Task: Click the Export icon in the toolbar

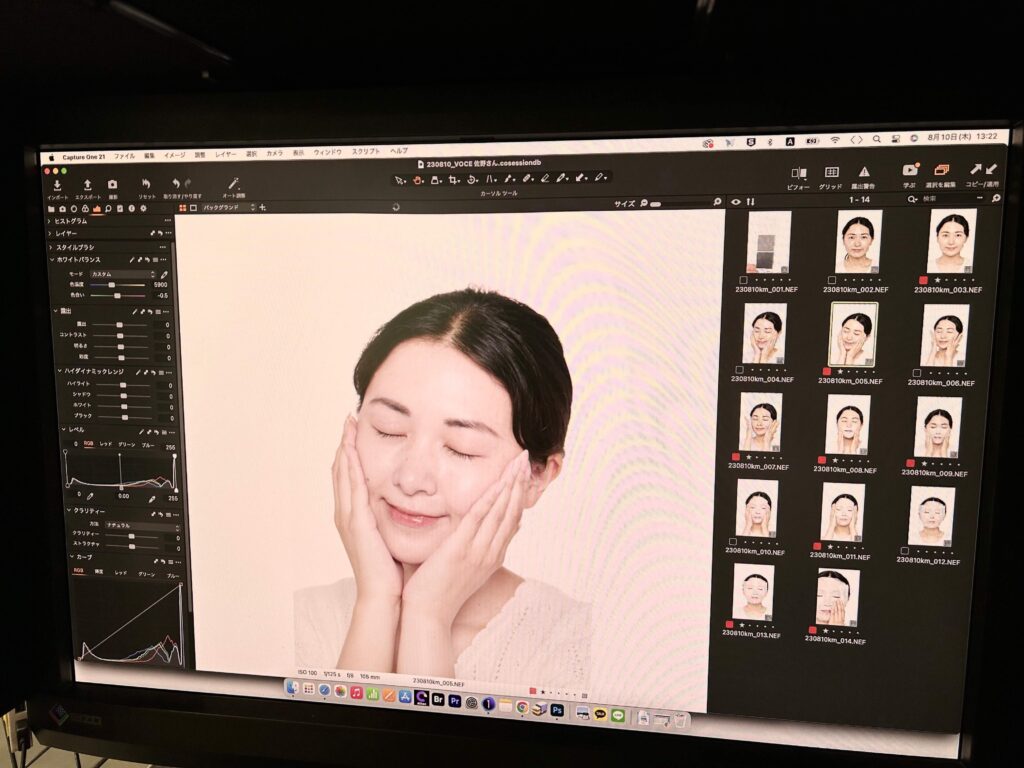Action: point(87,184)
